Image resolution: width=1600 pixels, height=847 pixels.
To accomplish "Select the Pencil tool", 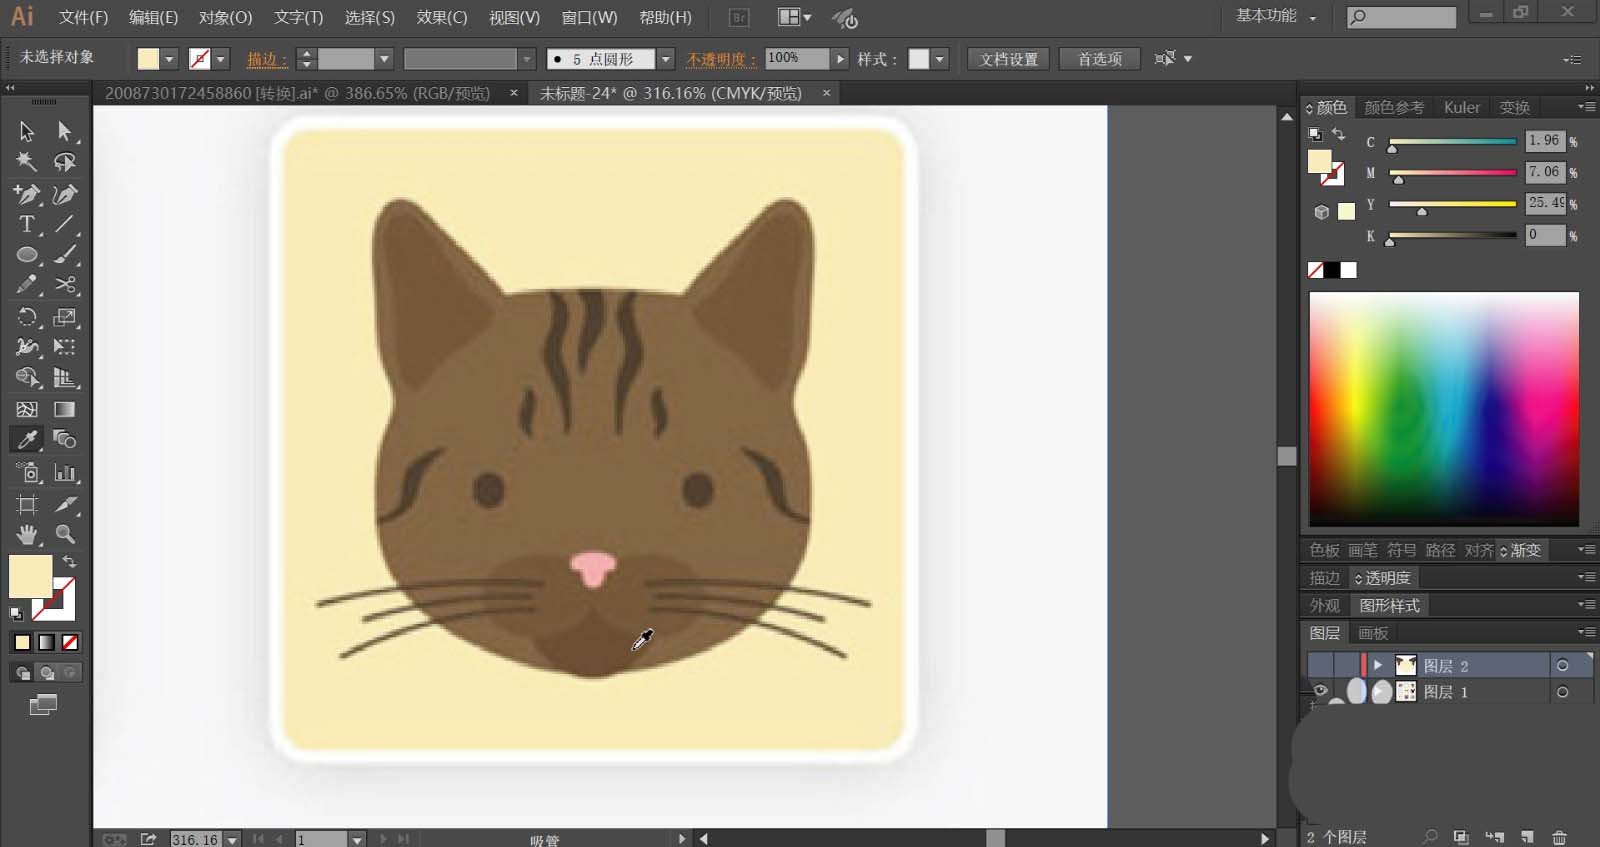I will 27,285.
